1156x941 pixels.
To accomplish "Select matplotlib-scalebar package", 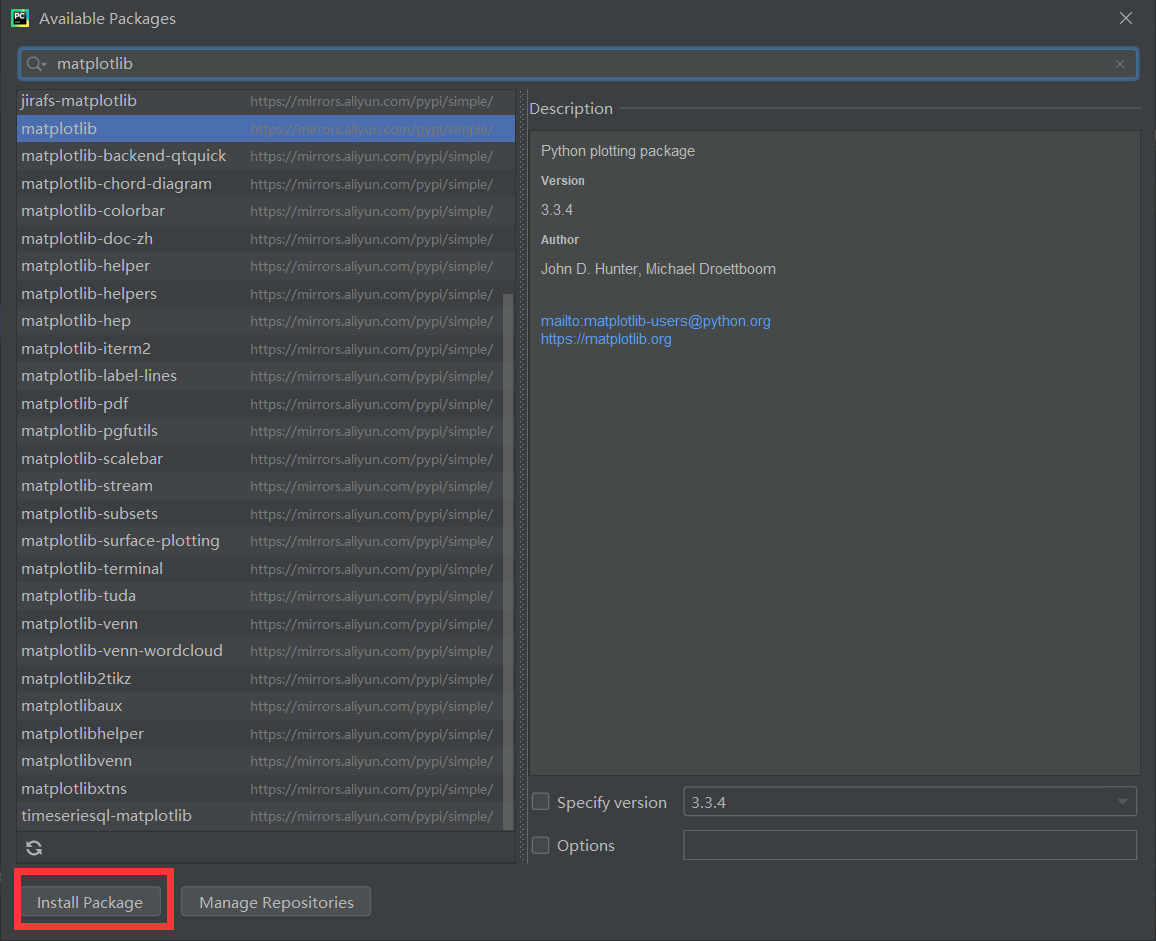I will (x=260, y=459).
